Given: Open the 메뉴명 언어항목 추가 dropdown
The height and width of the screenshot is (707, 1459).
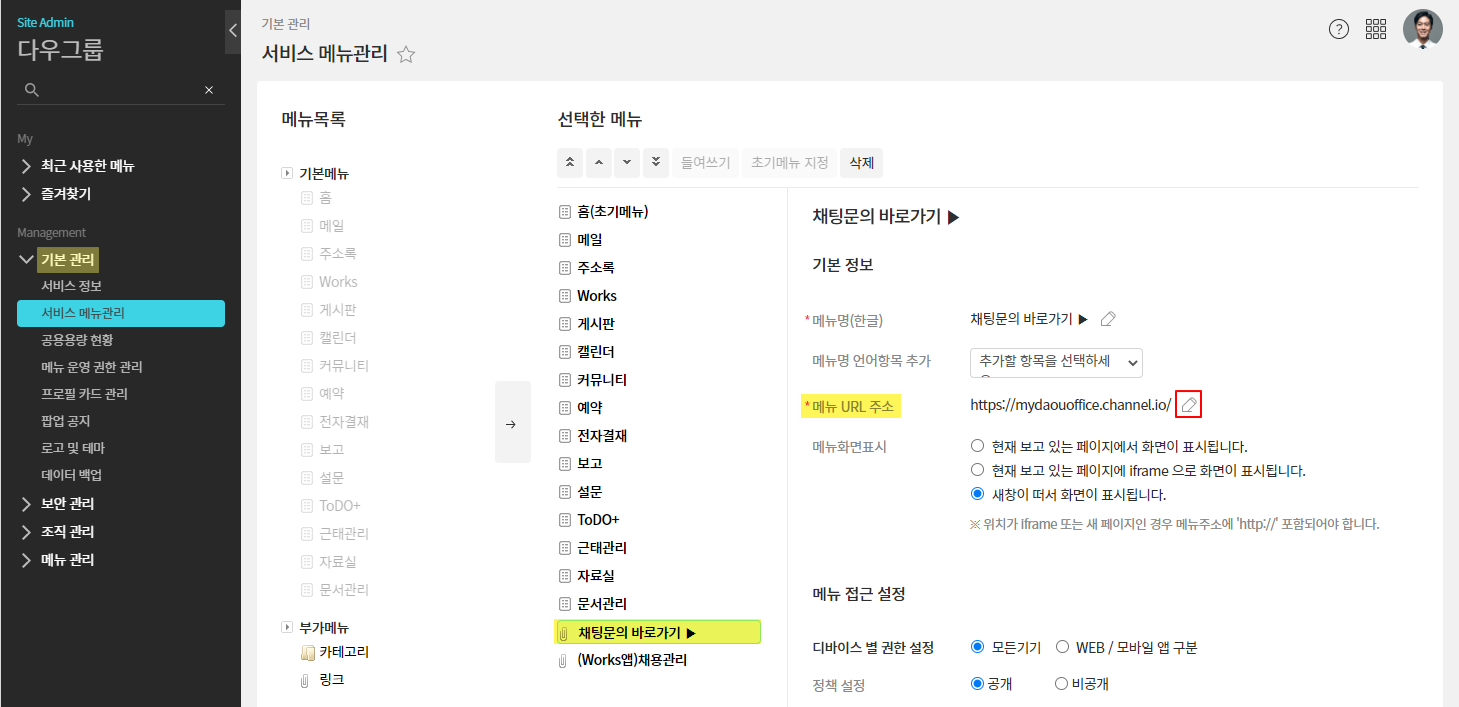Looking at the screenshot, I should (1056, 362).
